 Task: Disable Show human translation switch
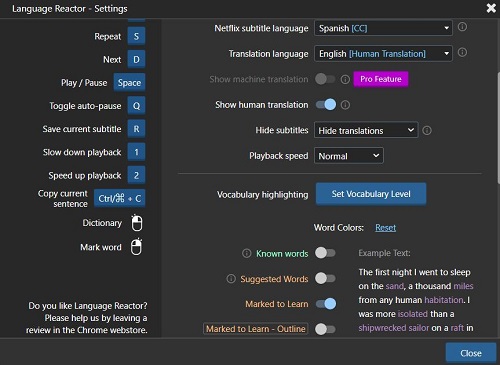pyautogui.click(x=326, y=105)
